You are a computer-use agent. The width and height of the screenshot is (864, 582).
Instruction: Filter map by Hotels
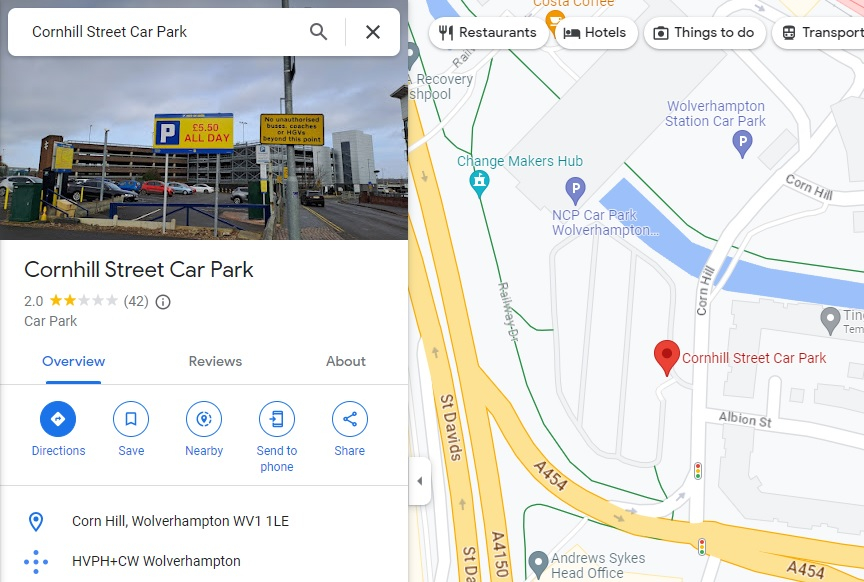[x=596, y=33]
